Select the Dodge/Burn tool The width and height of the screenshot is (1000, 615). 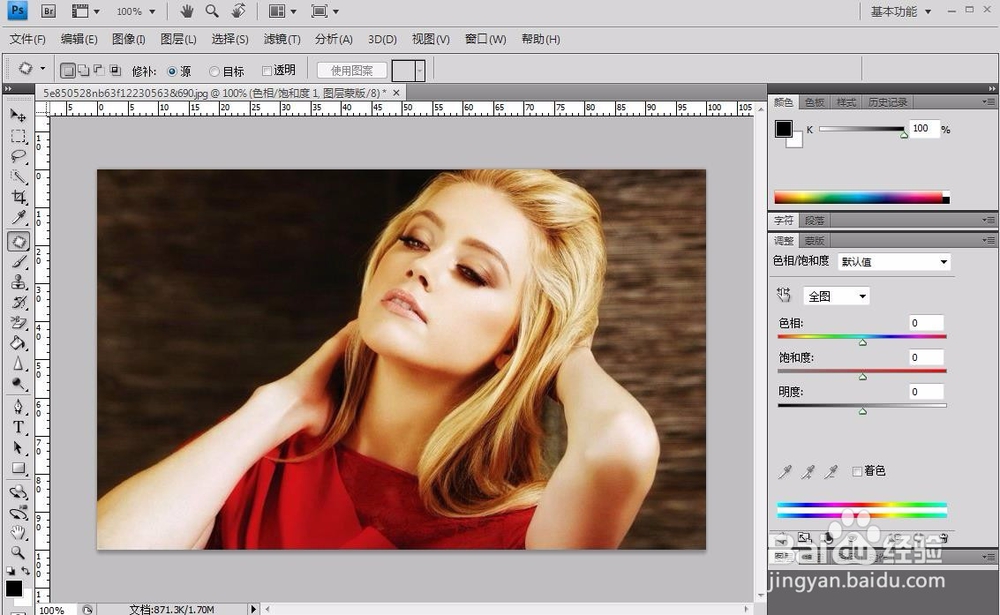[18, 383]
